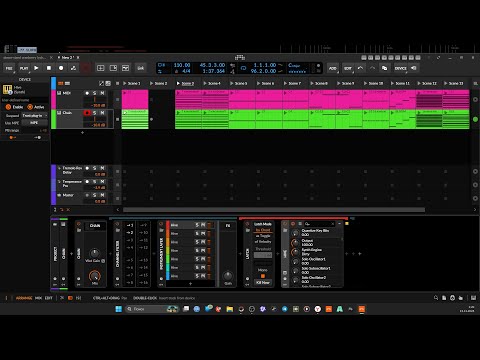
Task: Click the Redo arrow icon
Action: [x=372, y=68]
